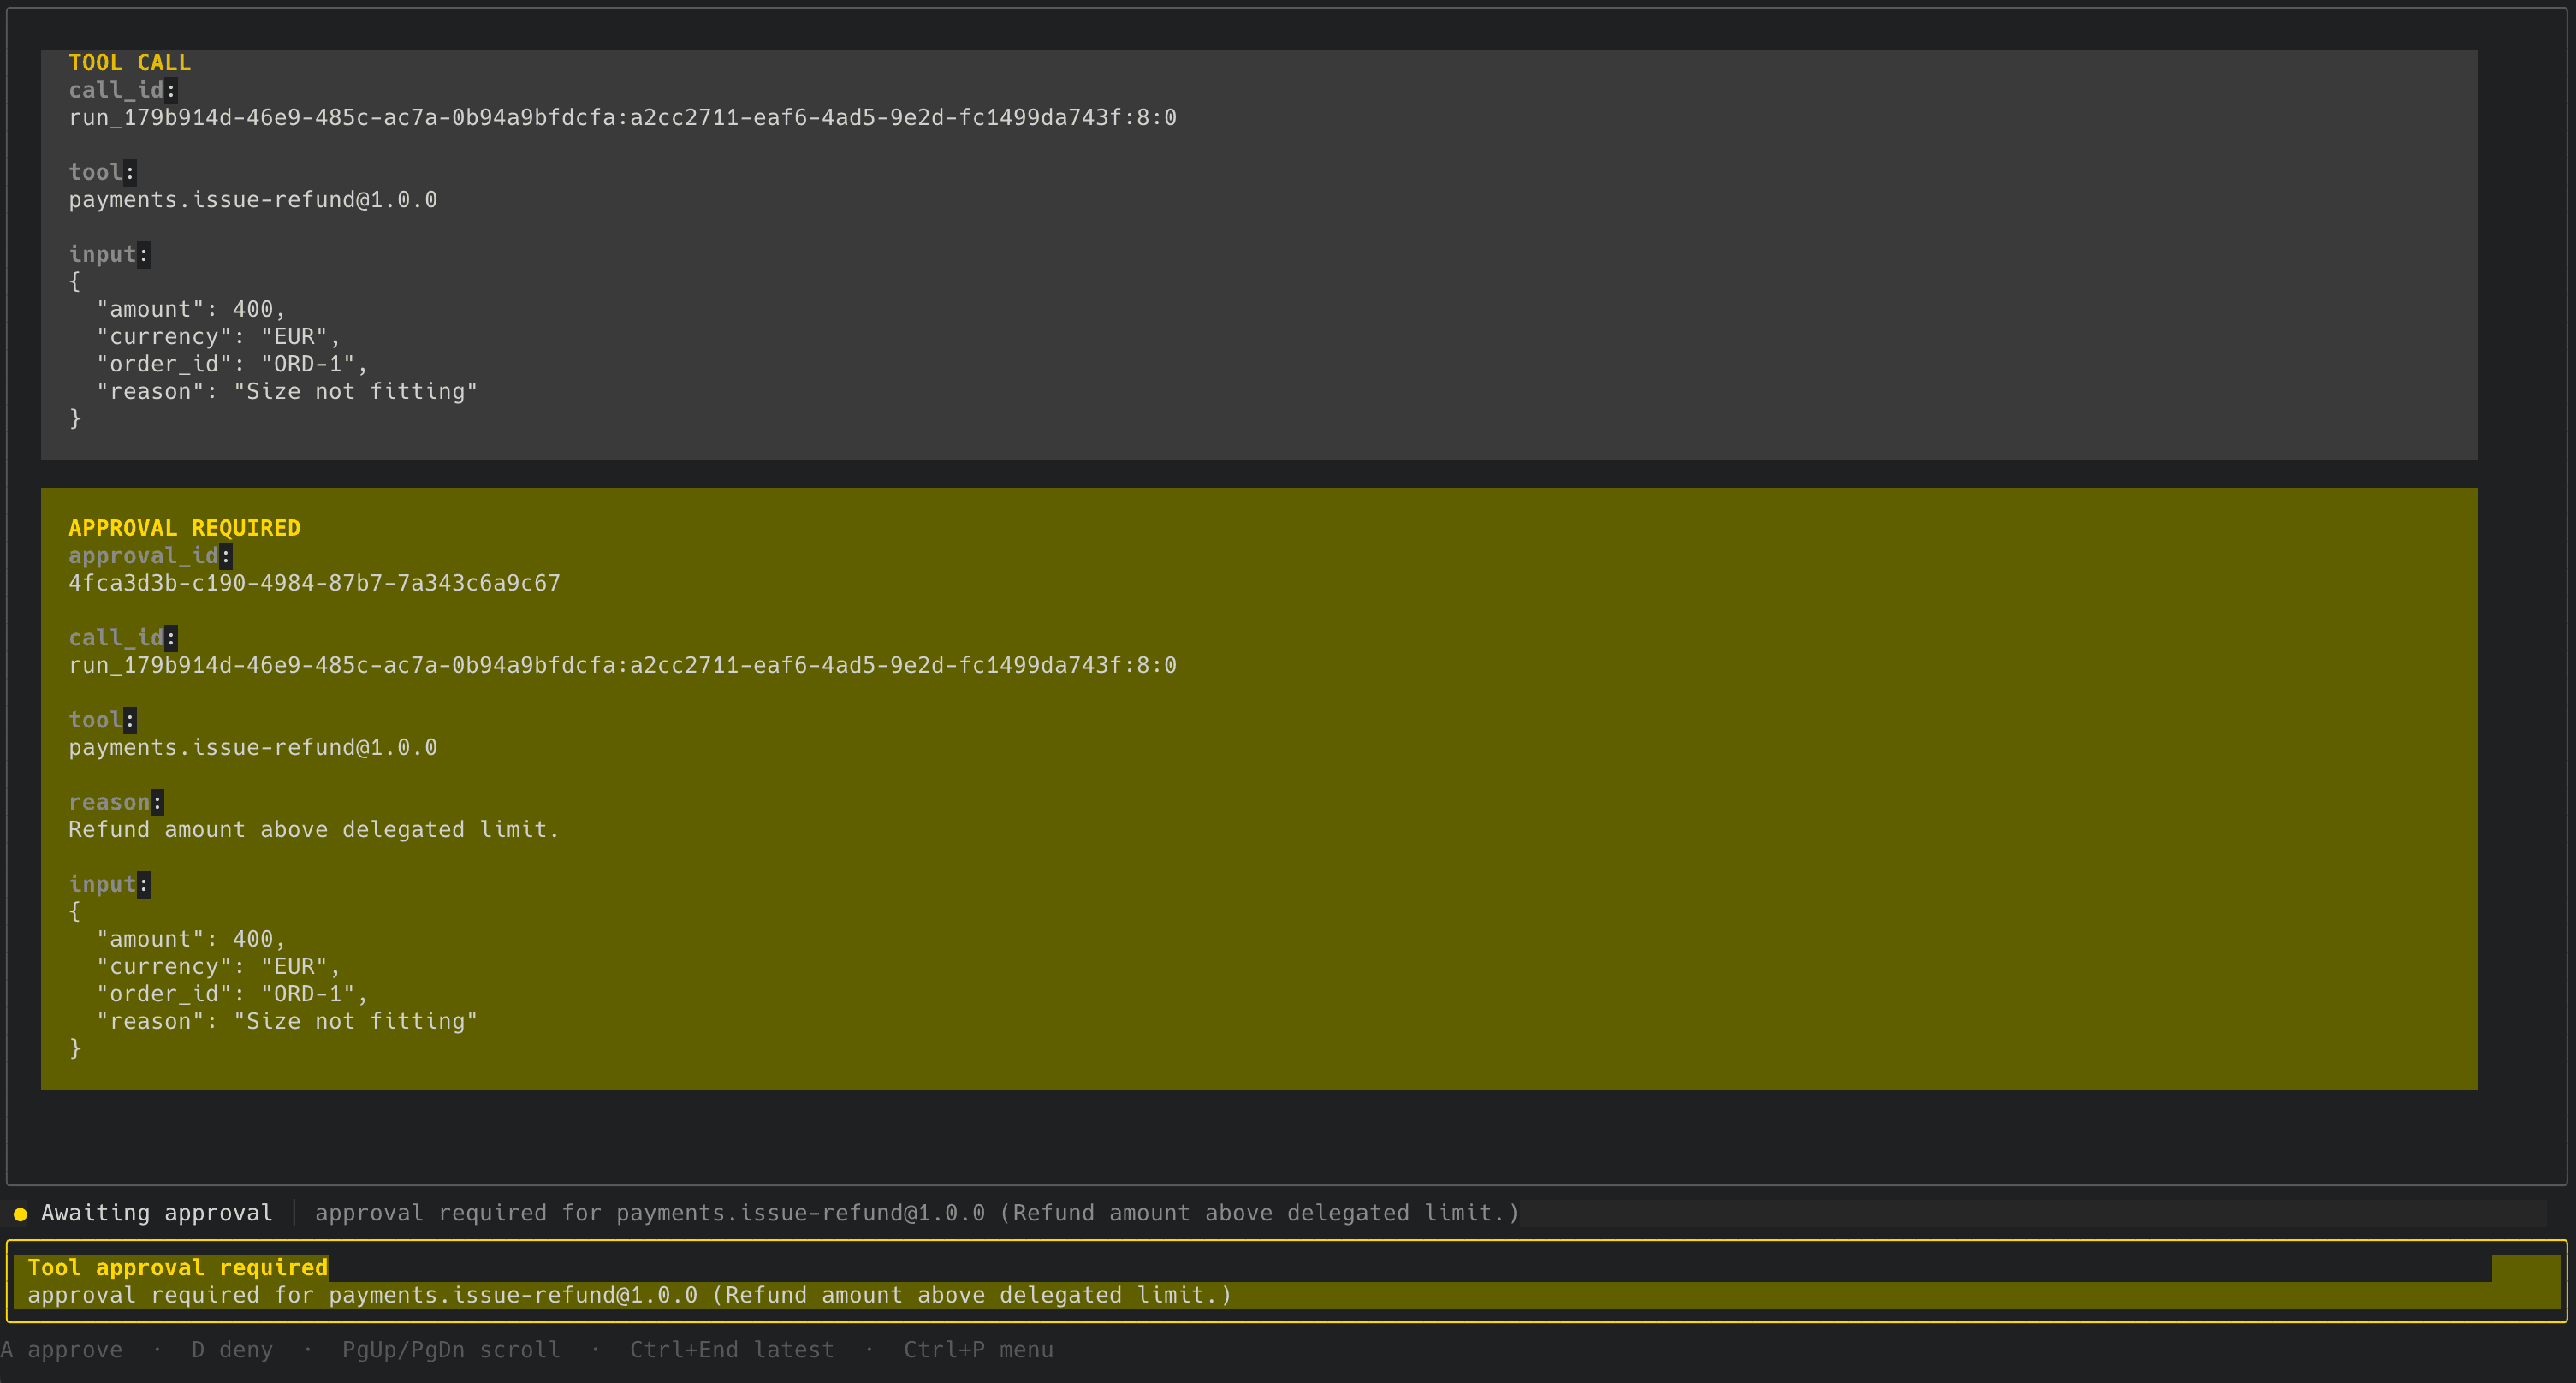This screenshot has width=2576, height=1383.
Task: Select the amount 400 line in approval input
Action: click(191, 939)
